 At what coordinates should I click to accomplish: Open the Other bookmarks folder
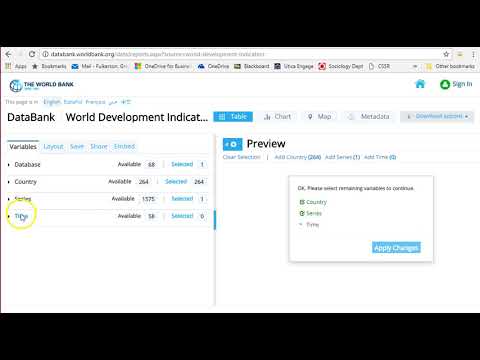coord(451,66)
